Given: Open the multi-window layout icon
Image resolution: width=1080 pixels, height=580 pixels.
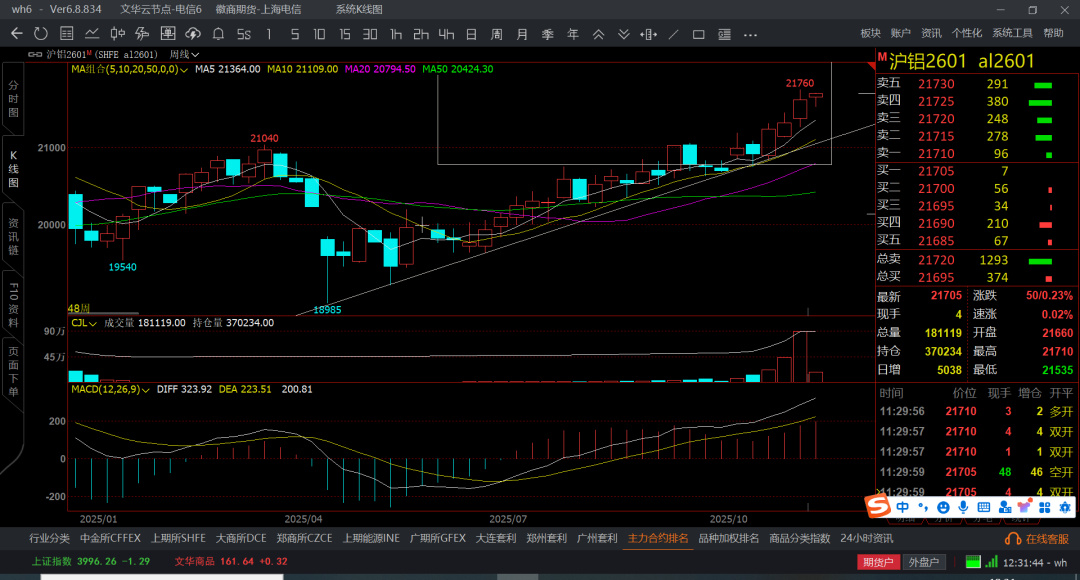Looking at the screenshot, I should (167, 34).
